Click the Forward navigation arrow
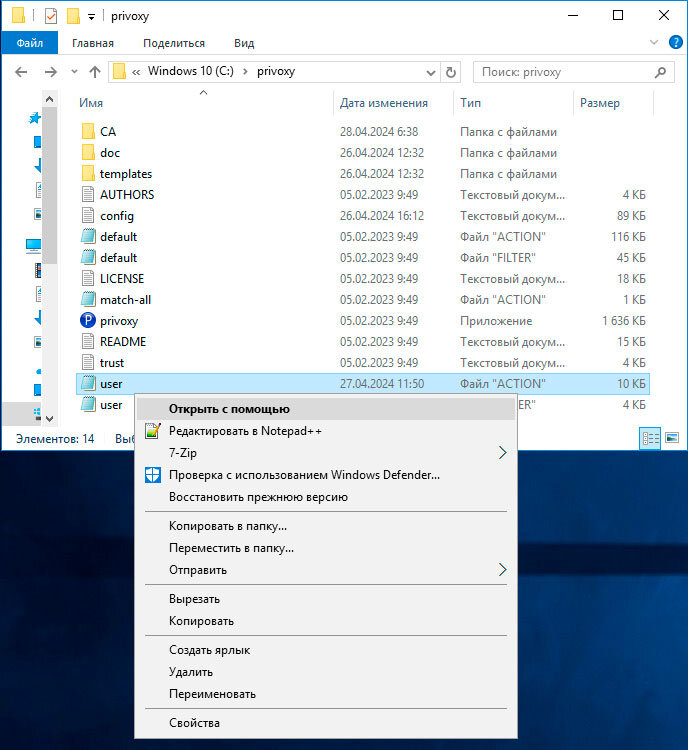 [x=50, y=72]
